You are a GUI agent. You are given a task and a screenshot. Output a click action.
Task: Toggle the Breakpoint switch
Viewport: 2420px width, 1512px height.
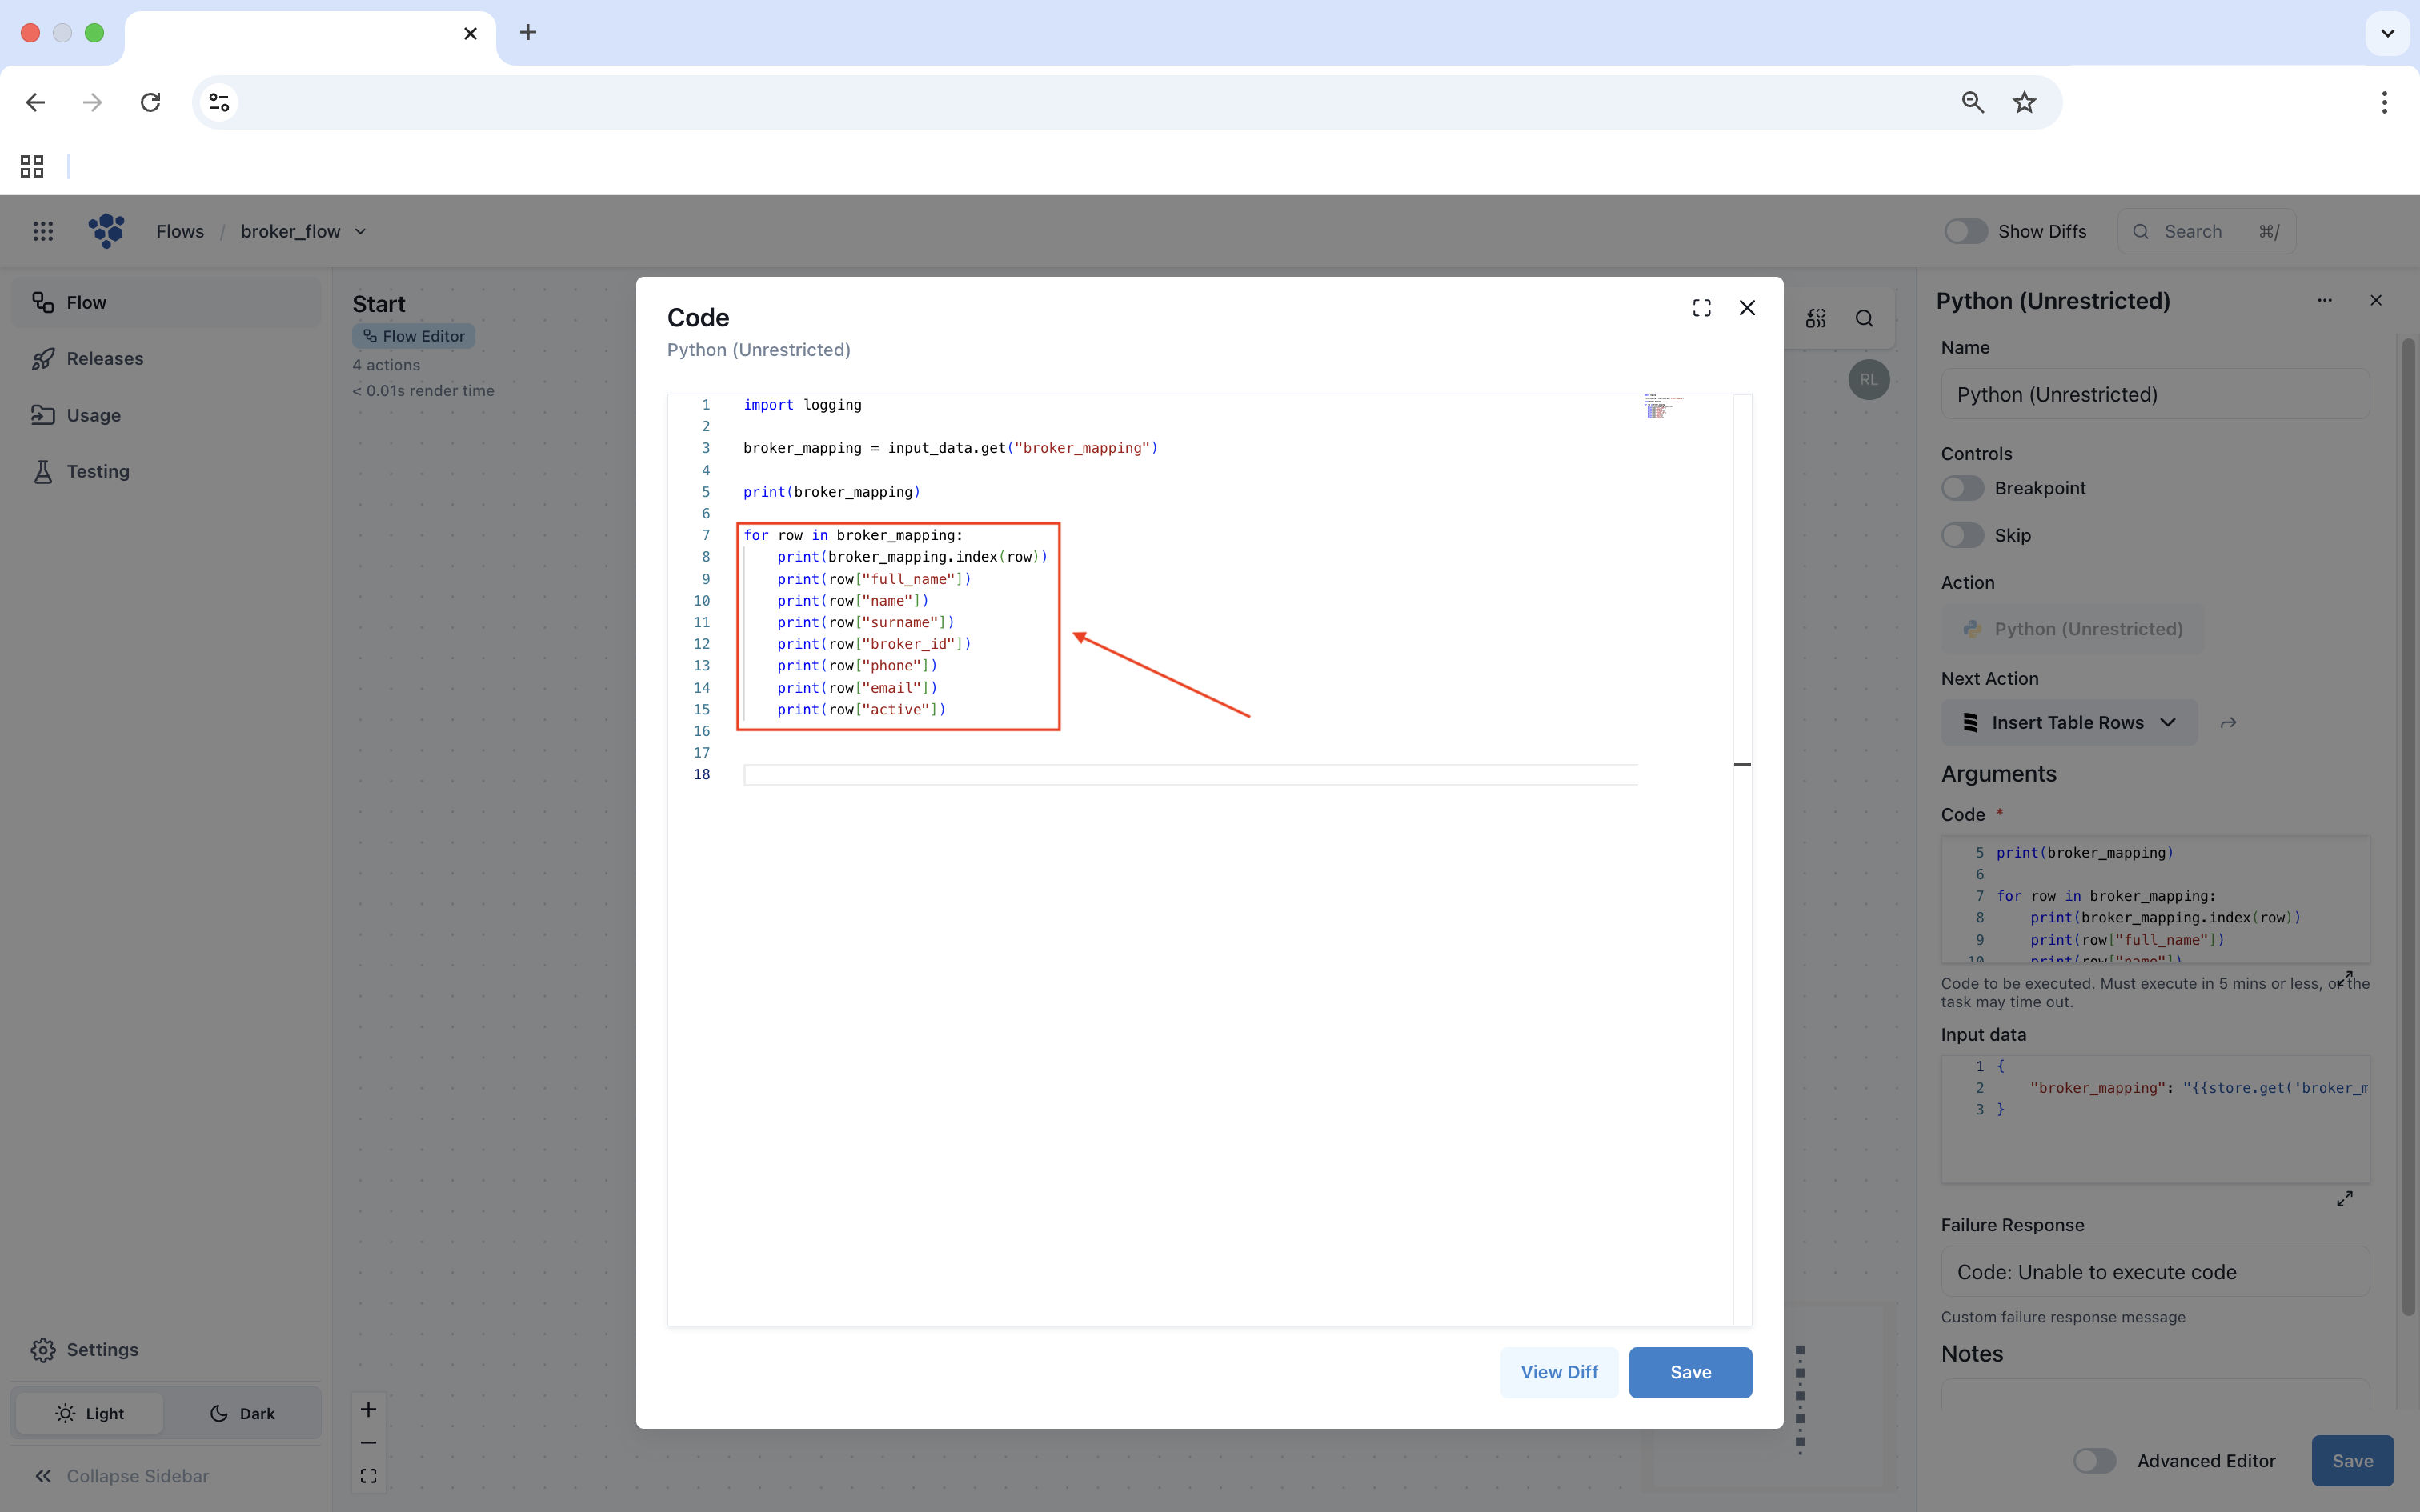click(1962, 488)
